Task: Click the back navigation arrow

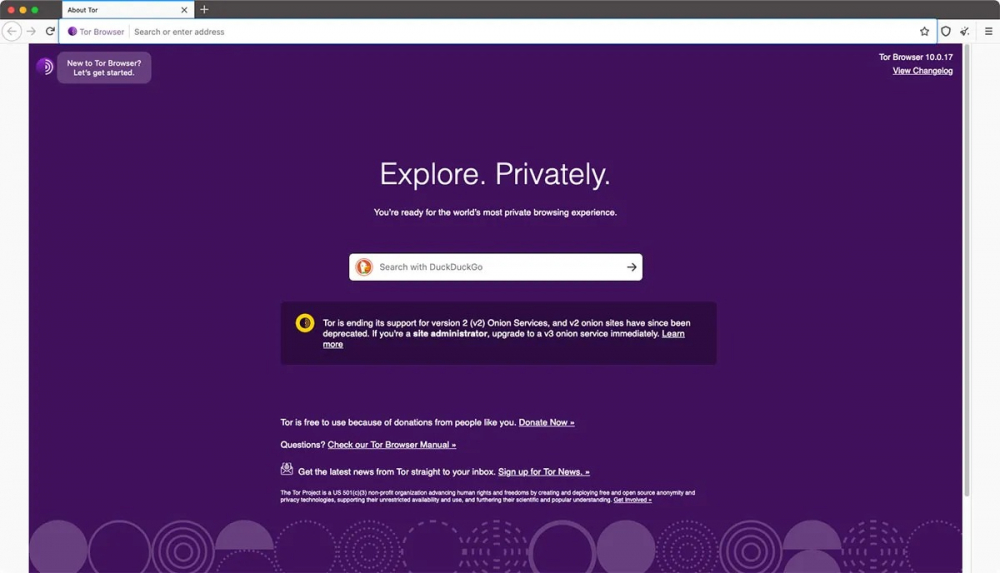Action: 12,32
